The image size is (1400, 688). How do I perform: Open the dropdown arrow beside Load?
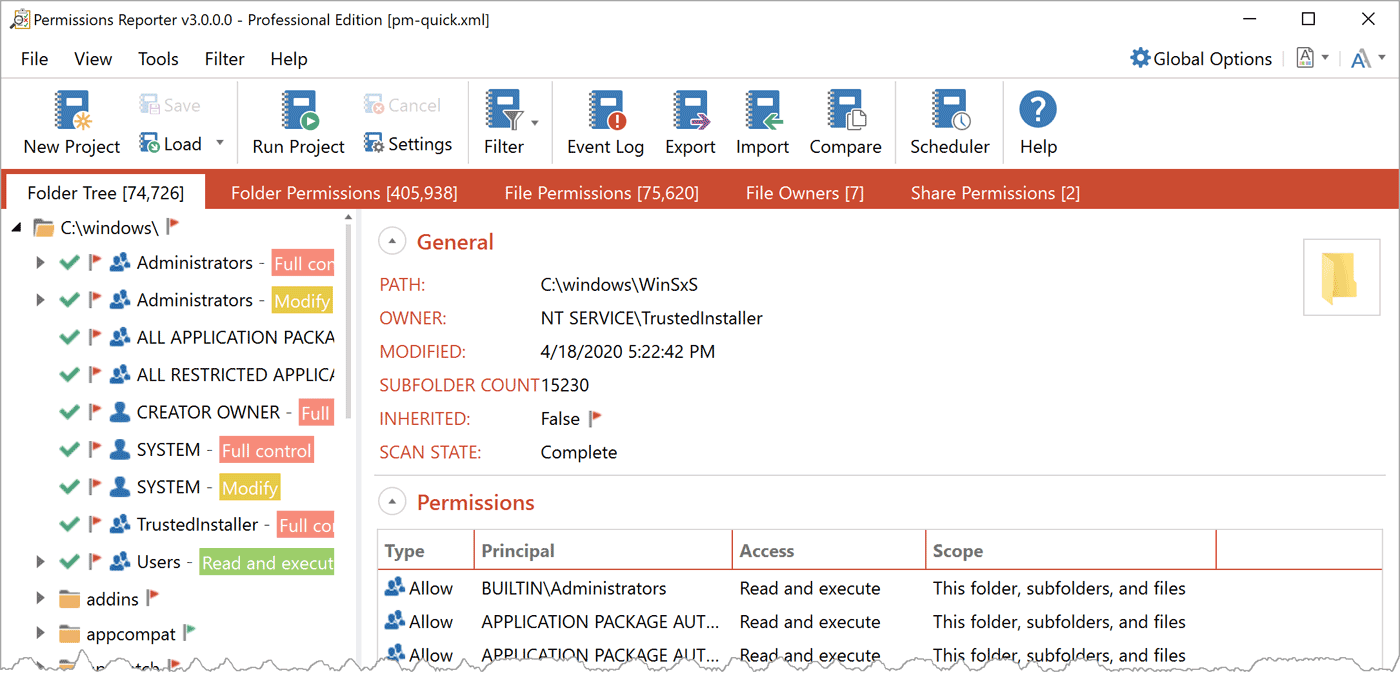coord(220,144)
